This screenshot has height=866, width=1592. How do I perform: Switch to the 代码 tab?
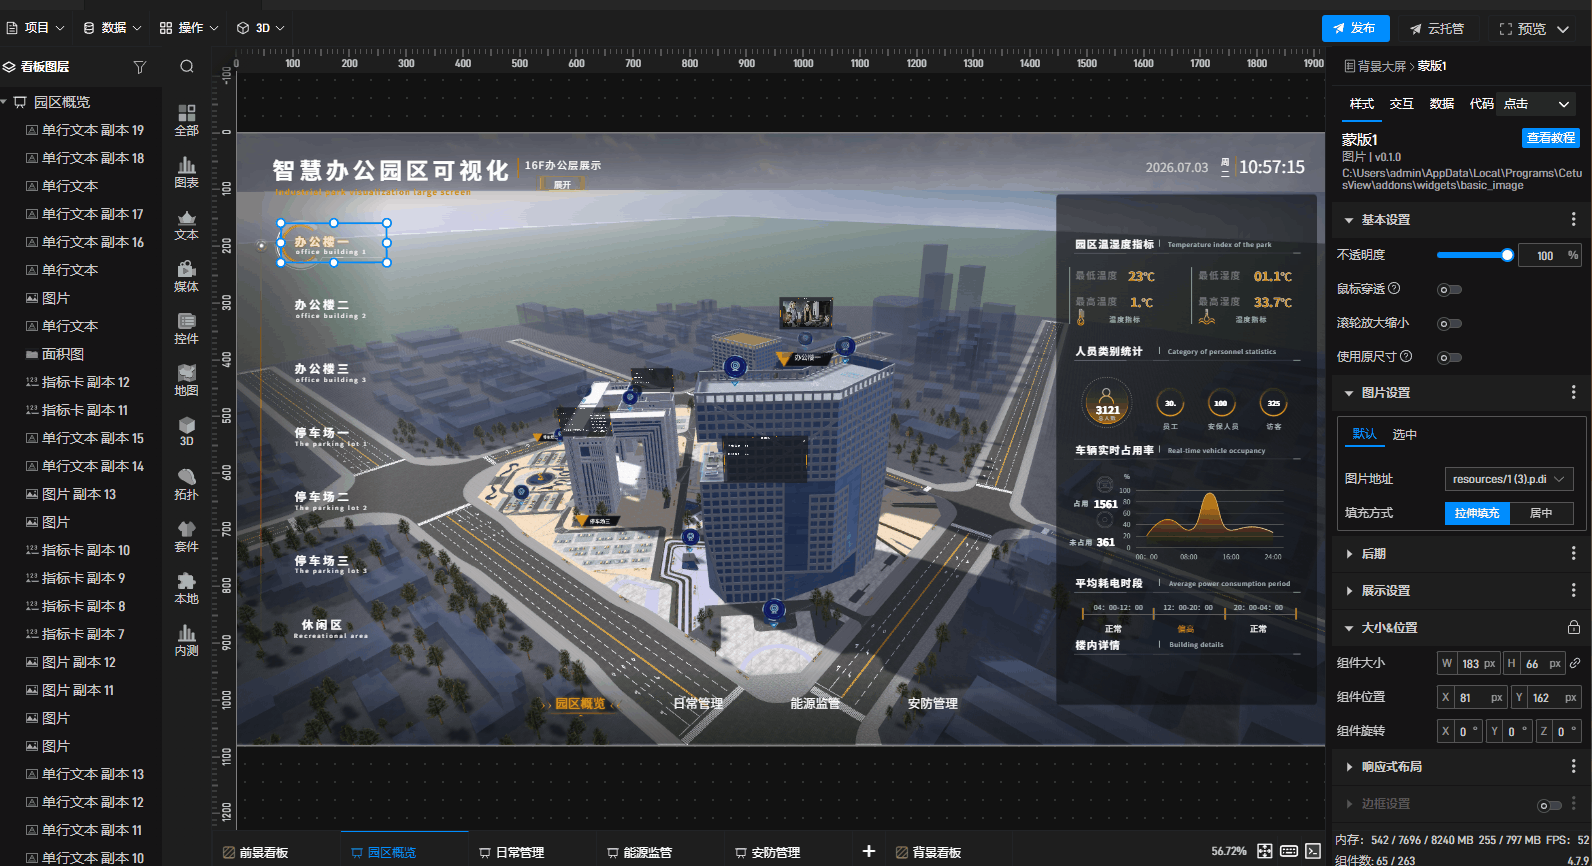(1482, 104)
